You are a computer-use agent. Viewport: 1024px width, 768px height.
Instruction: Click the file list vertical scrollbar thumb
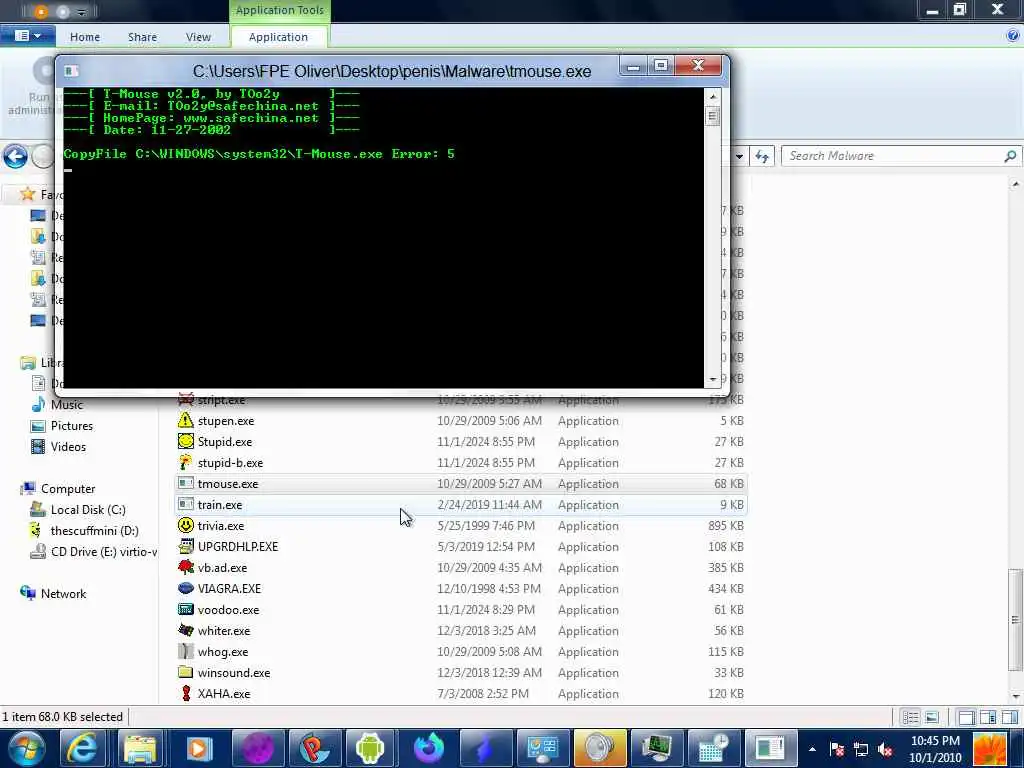1015,619
